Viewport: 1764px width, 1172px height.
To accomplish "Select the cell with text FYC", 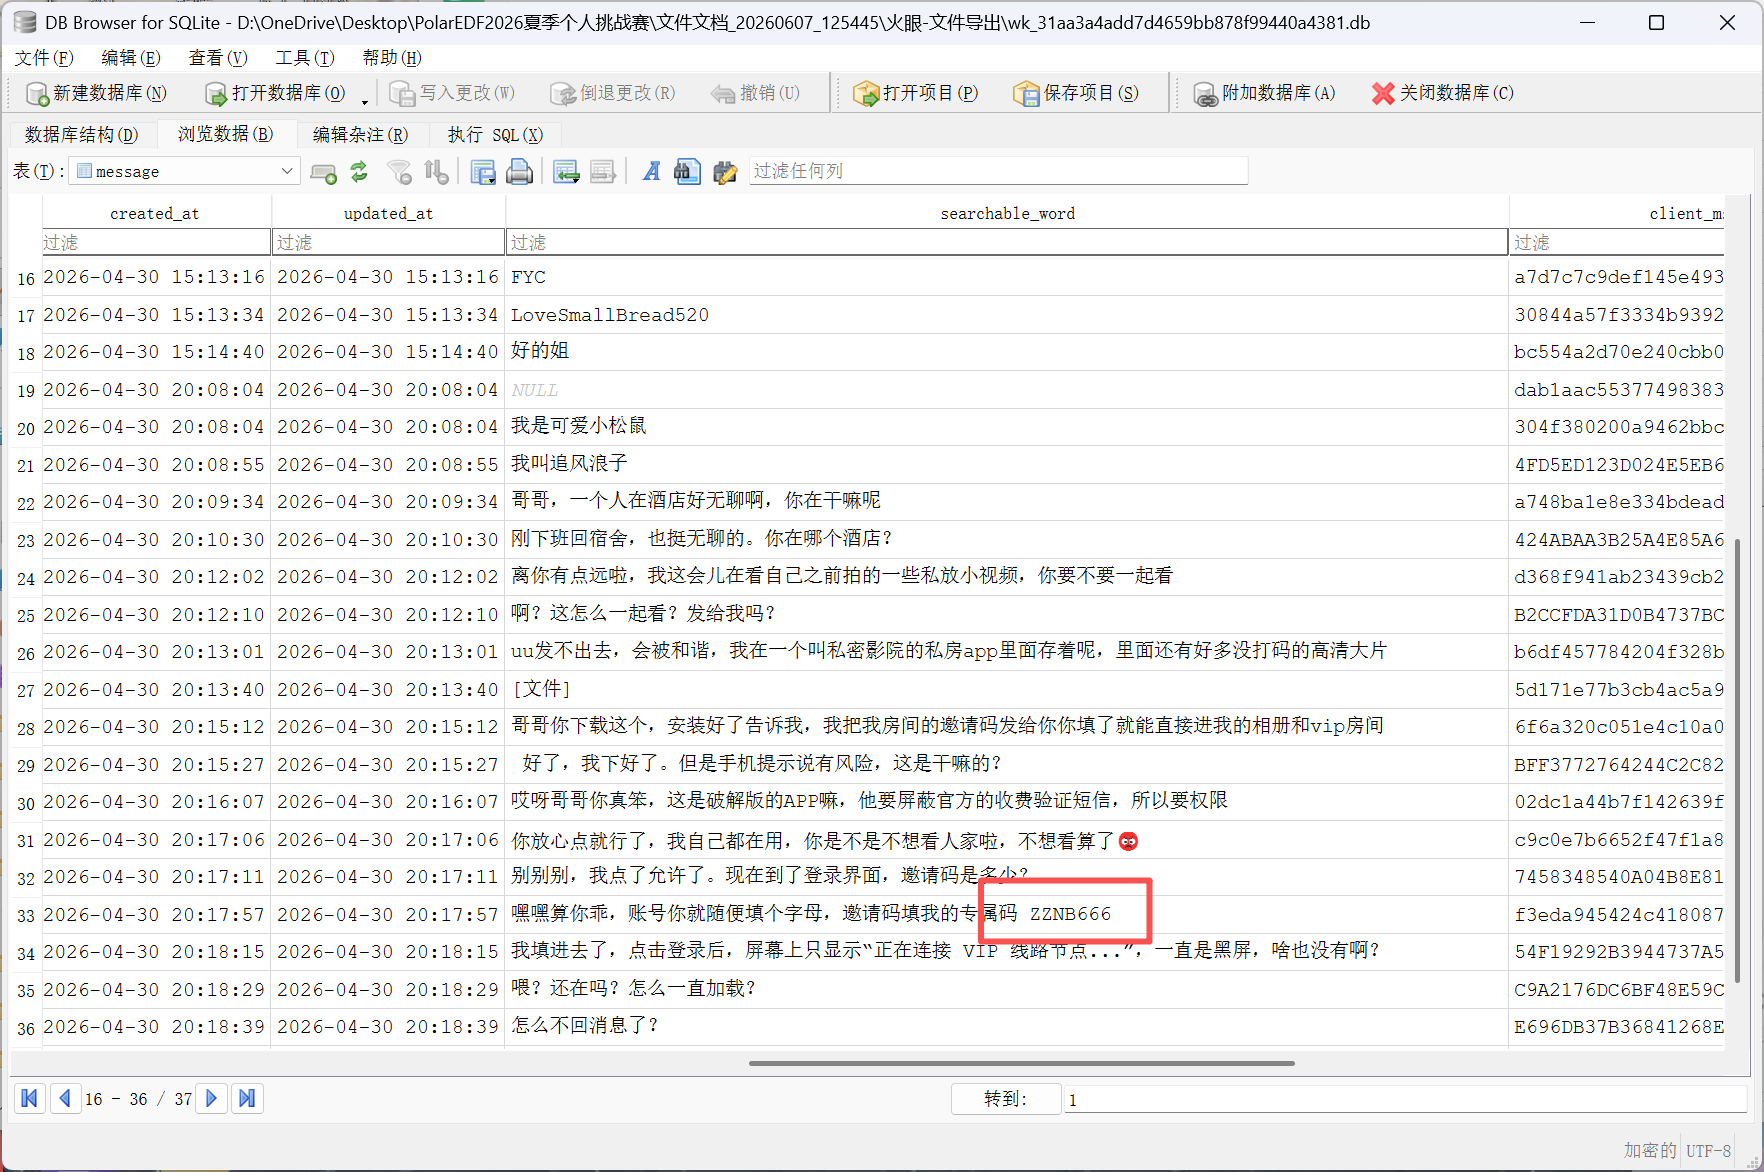I will 1007,277.
